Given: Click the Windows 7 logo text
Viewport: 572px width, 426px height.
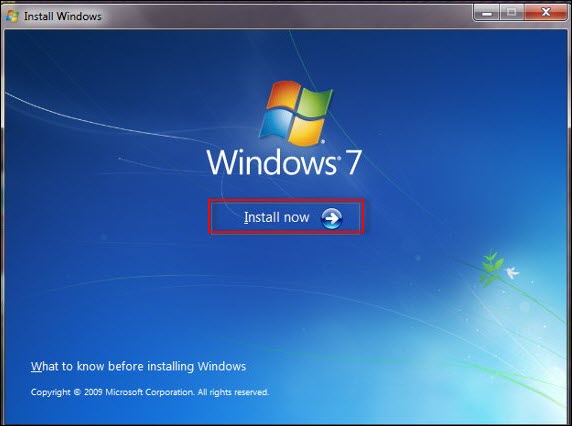Looking at the screenshot, I should click(284, 162).
